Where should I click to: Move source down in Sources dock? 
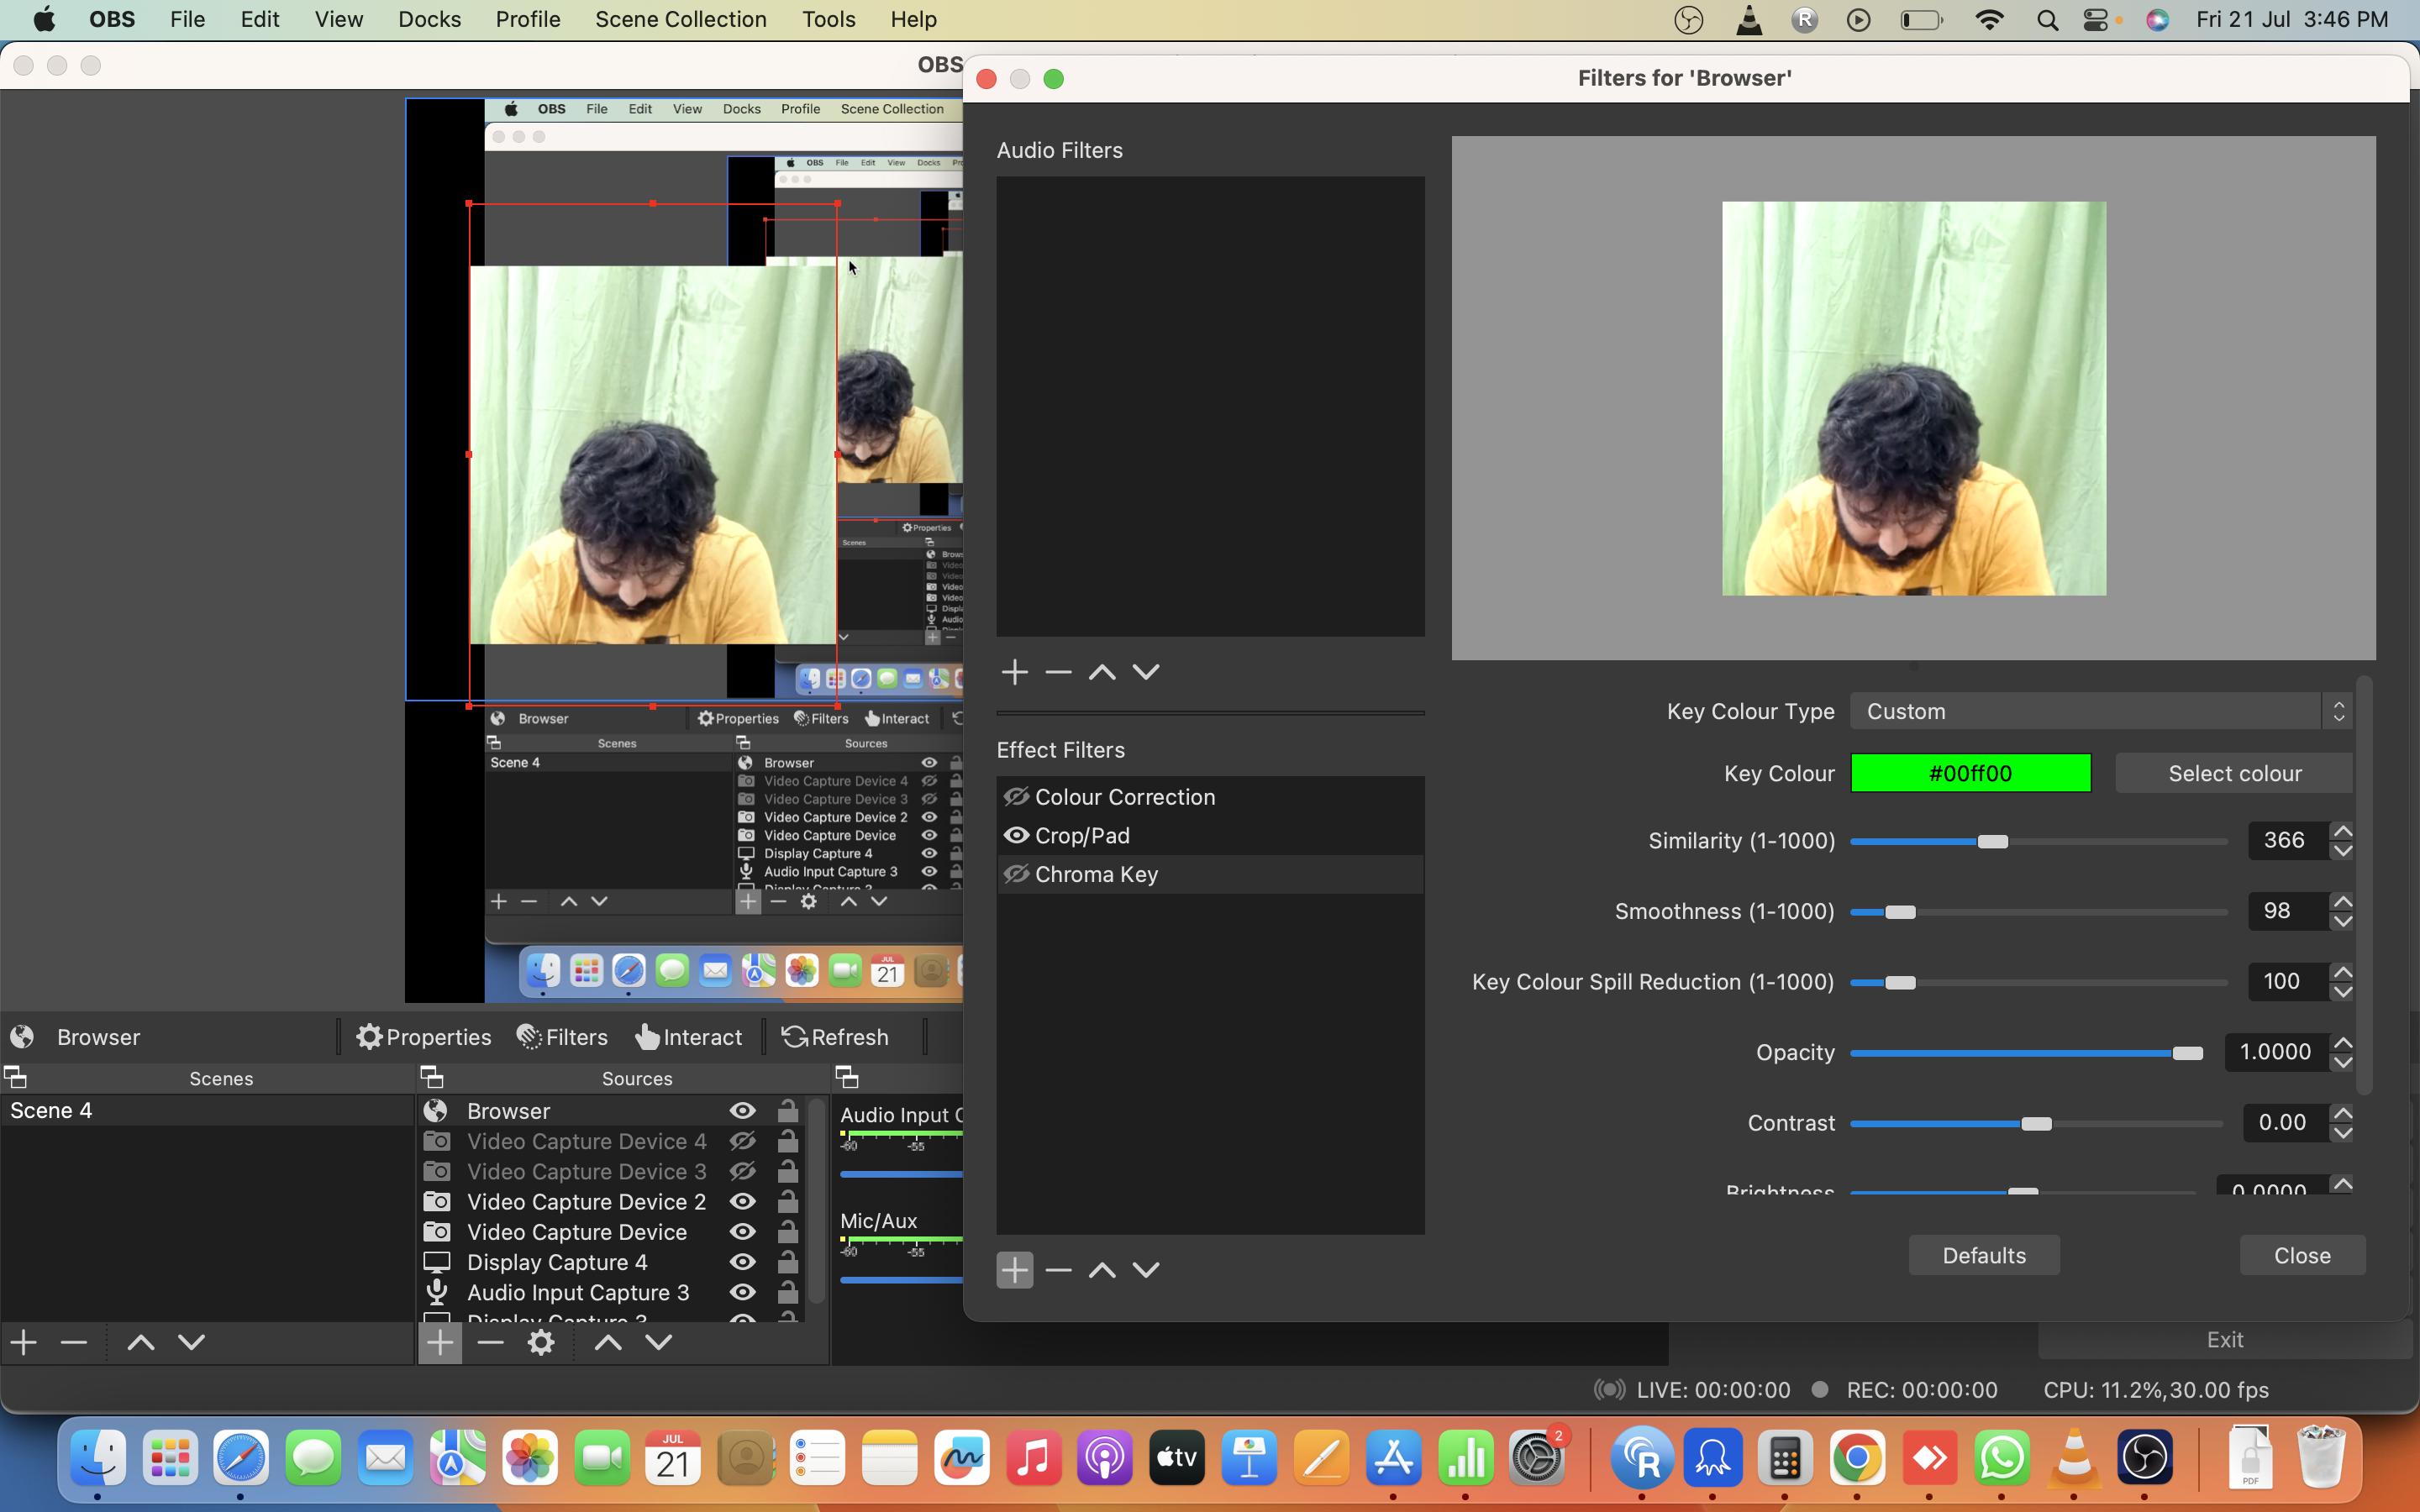[x=659, y=1342]
